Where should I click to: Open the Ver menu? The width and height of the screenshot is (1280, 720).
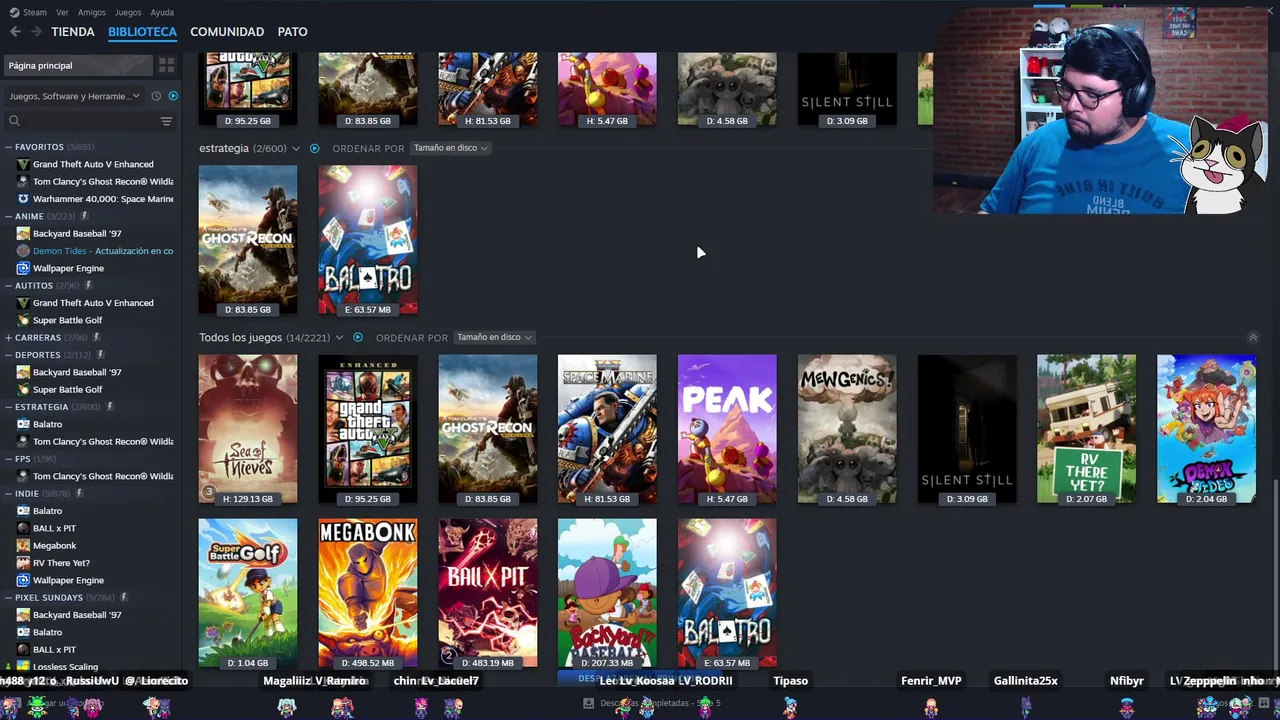(62, 12)
